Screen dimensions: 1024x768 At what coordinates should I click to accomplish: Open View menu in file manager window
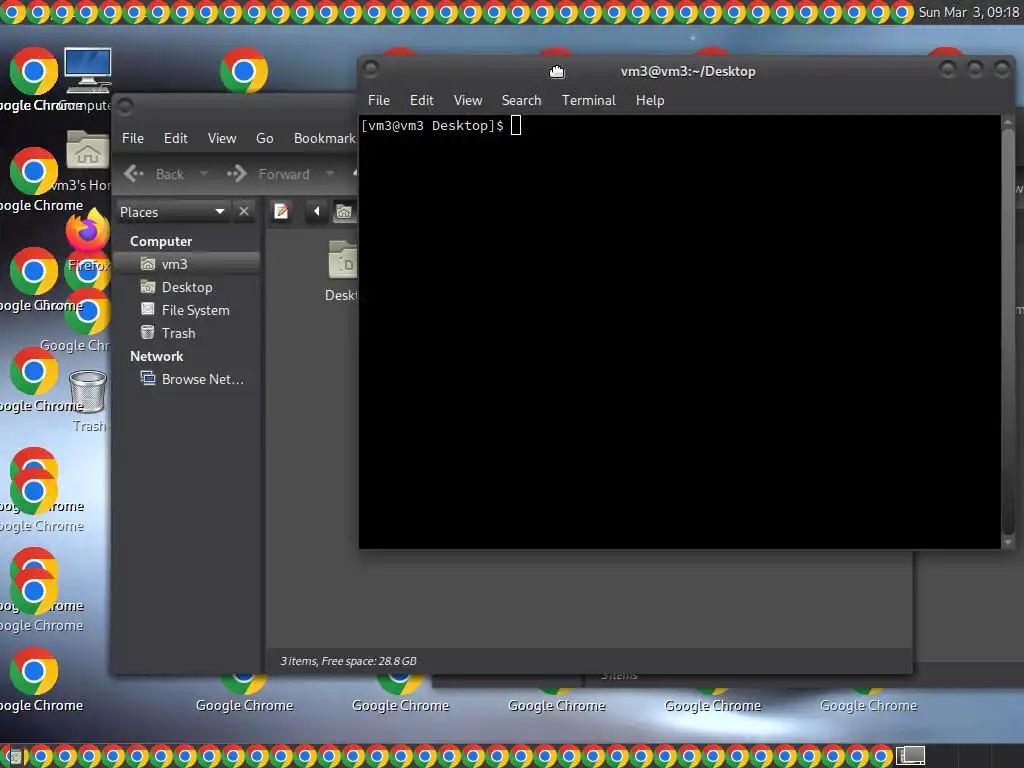tap(222, 138)
